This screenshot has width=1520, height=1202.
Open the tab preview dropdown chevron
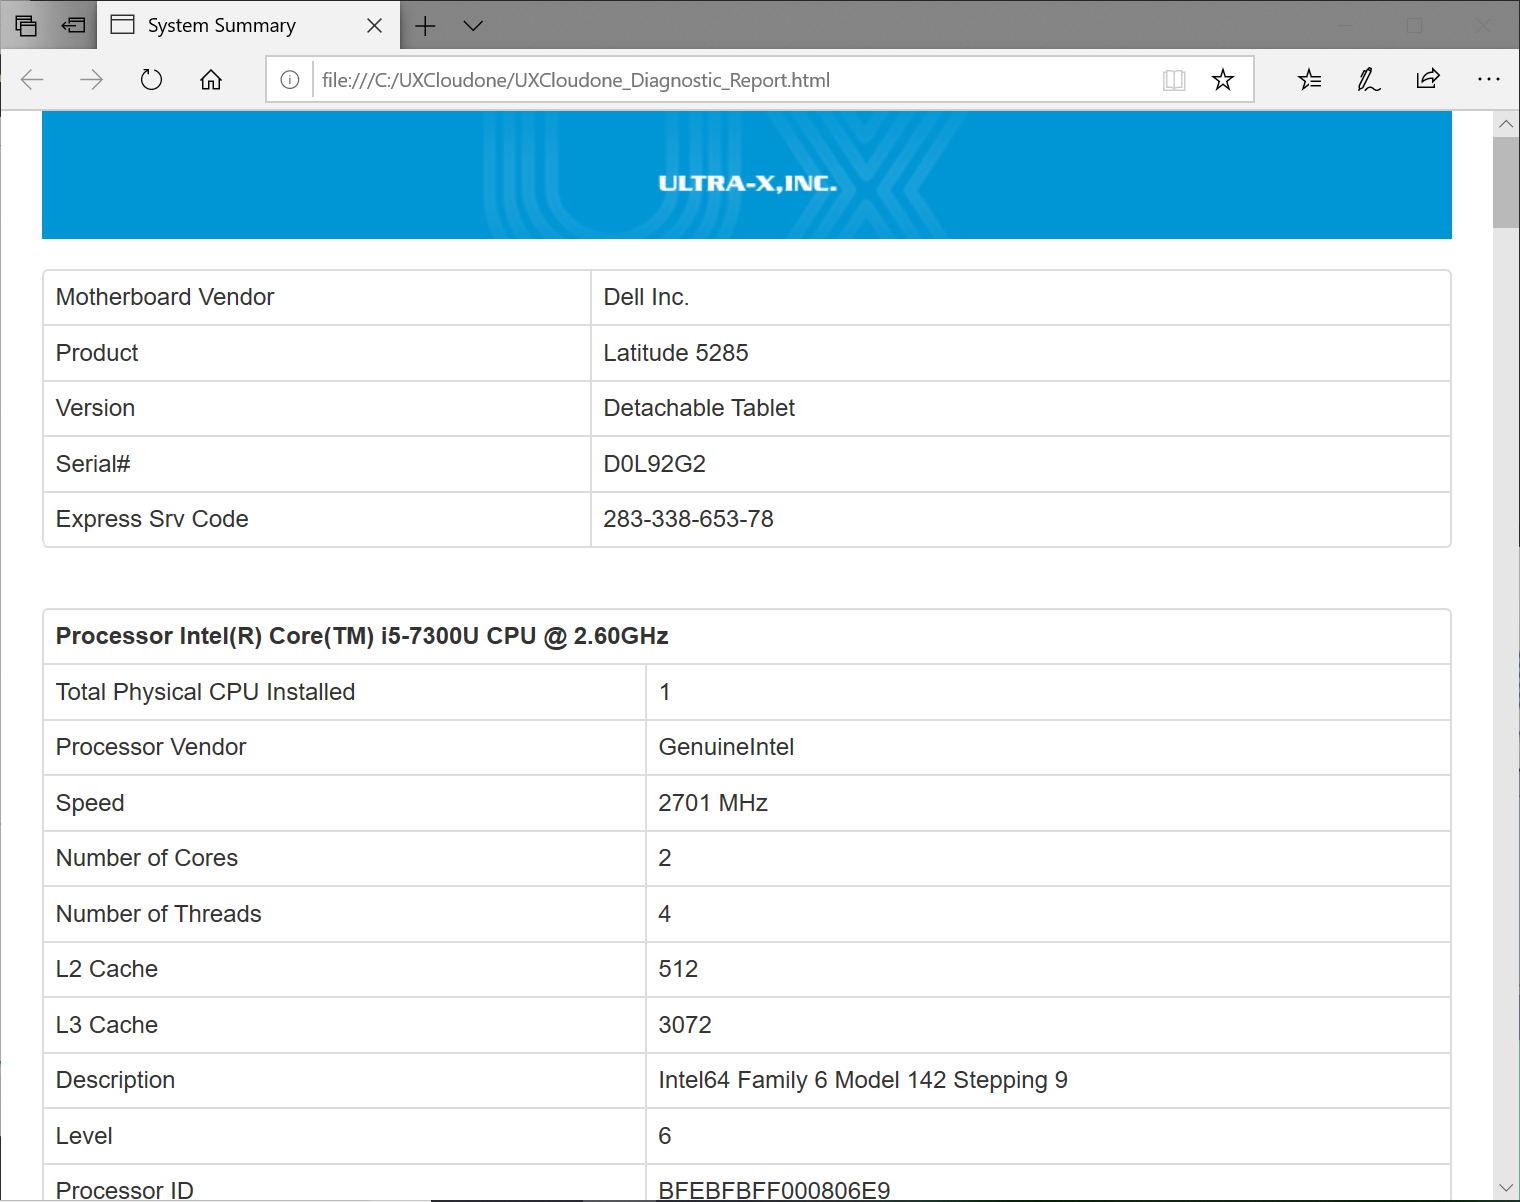coord(473,26)
